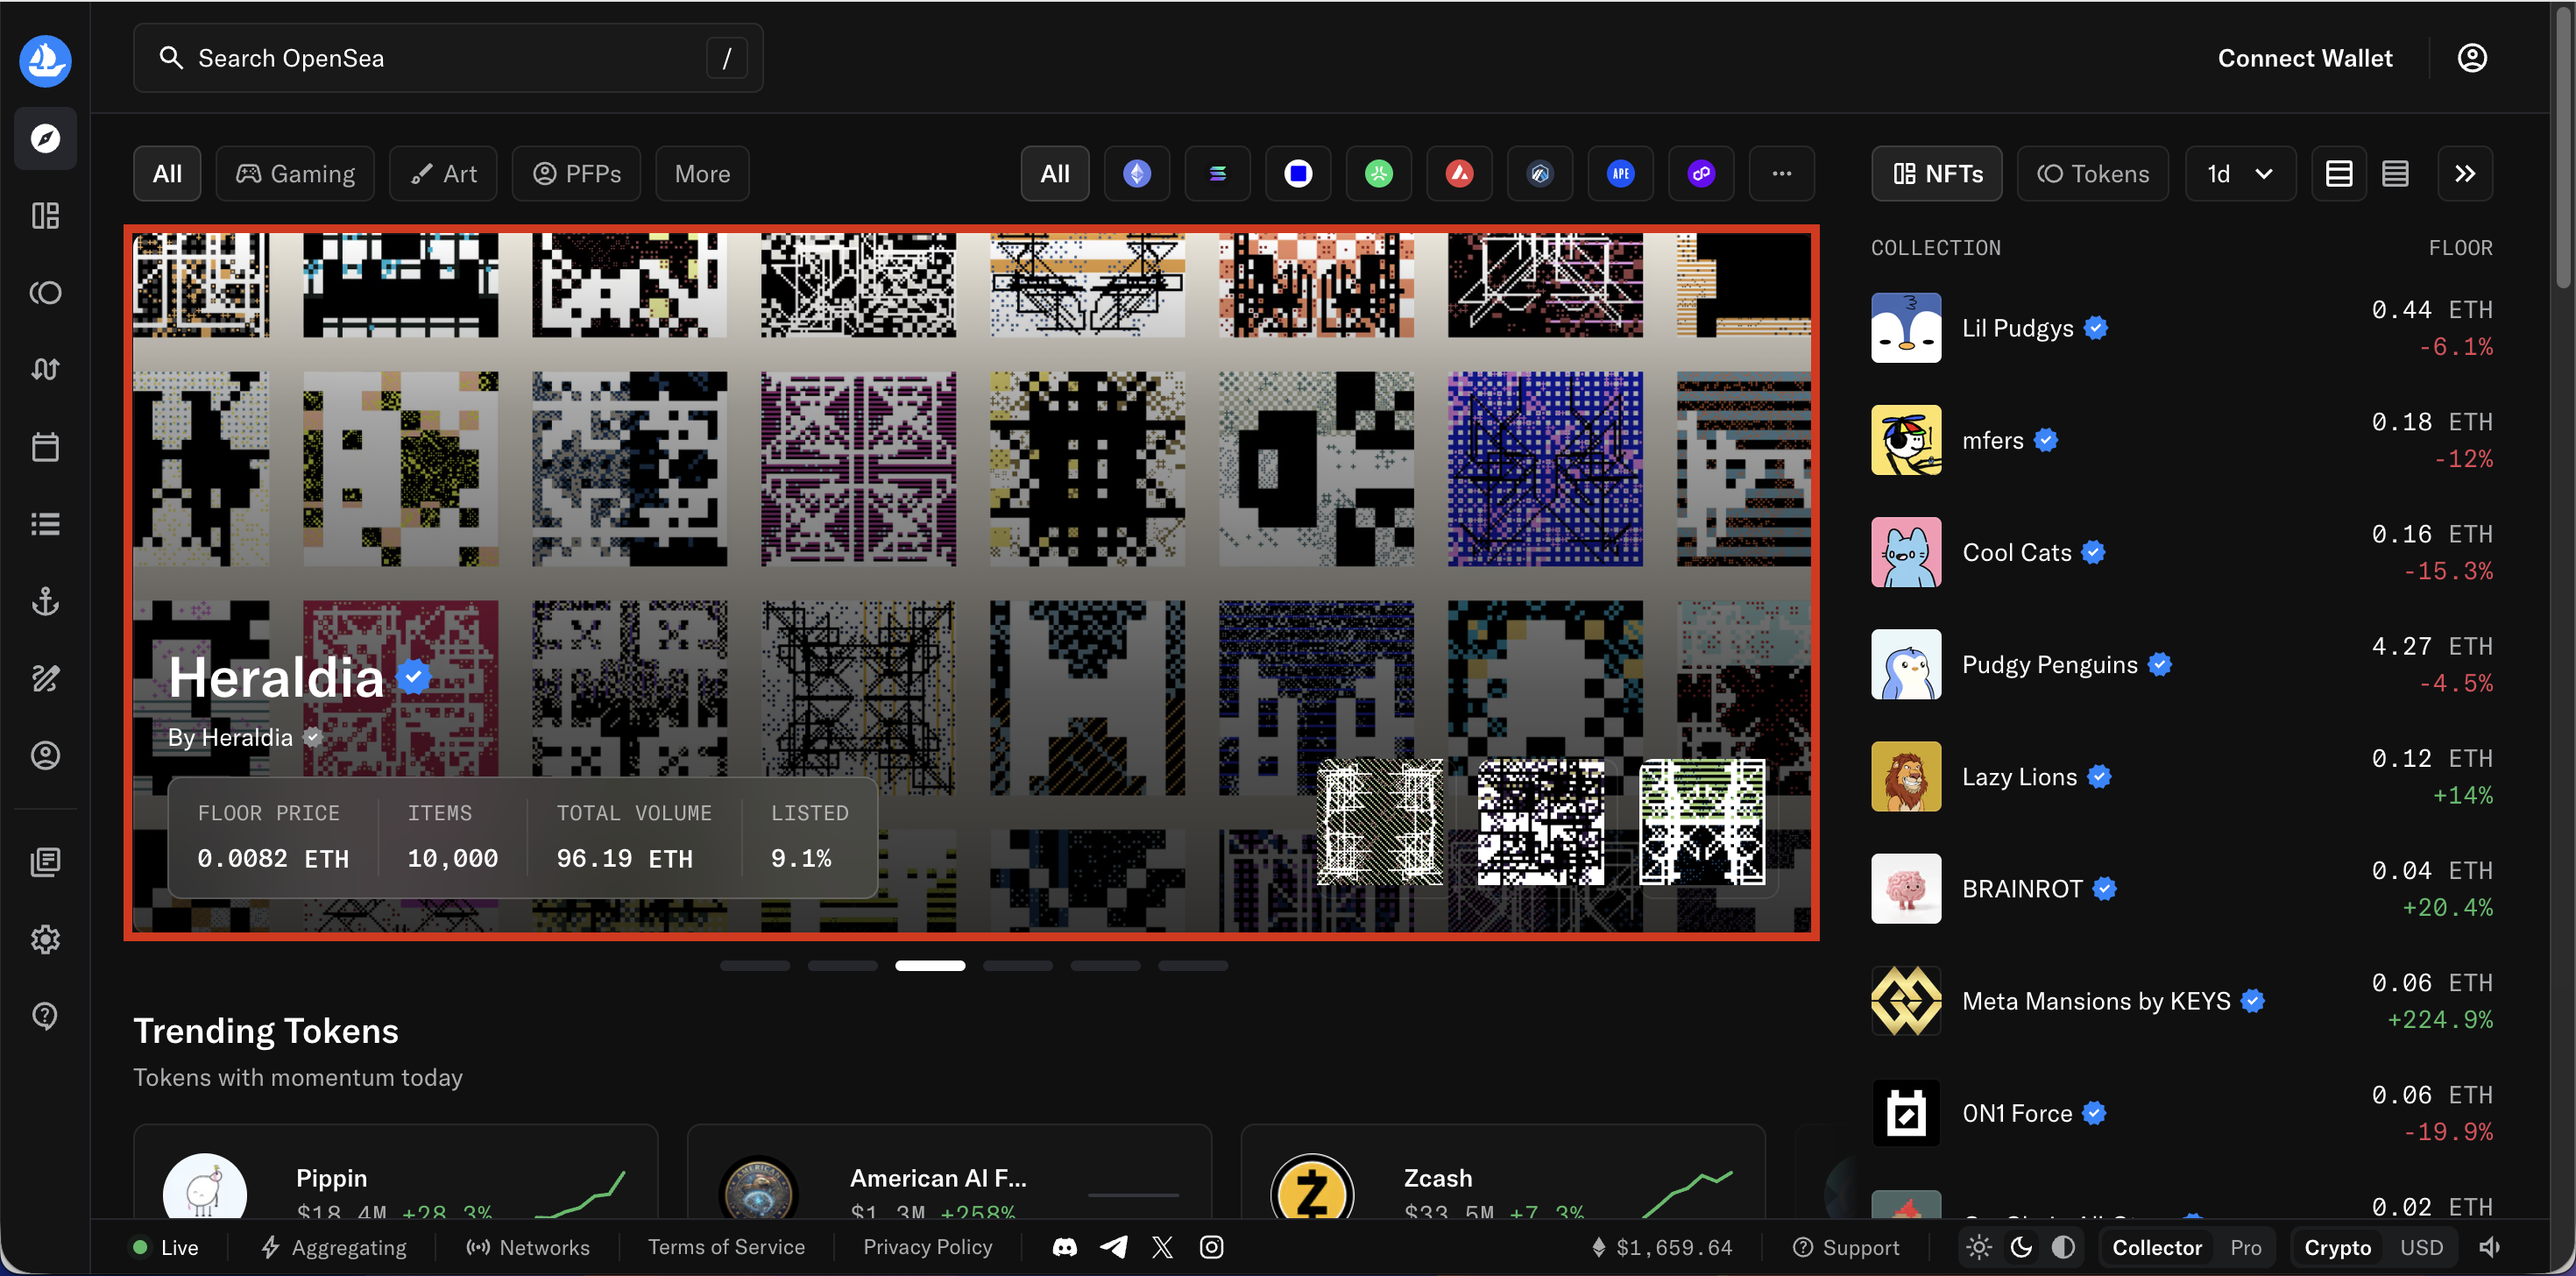This screenshot has width=2576, height=1276.
Task: Open BRAINROT collection row
Action: coord(2182,888)
